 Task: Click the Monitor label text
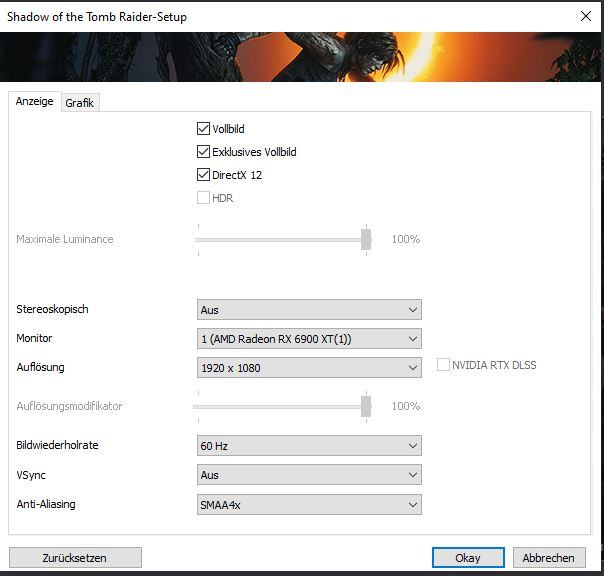pyautogui.click(x=34, y=338)
